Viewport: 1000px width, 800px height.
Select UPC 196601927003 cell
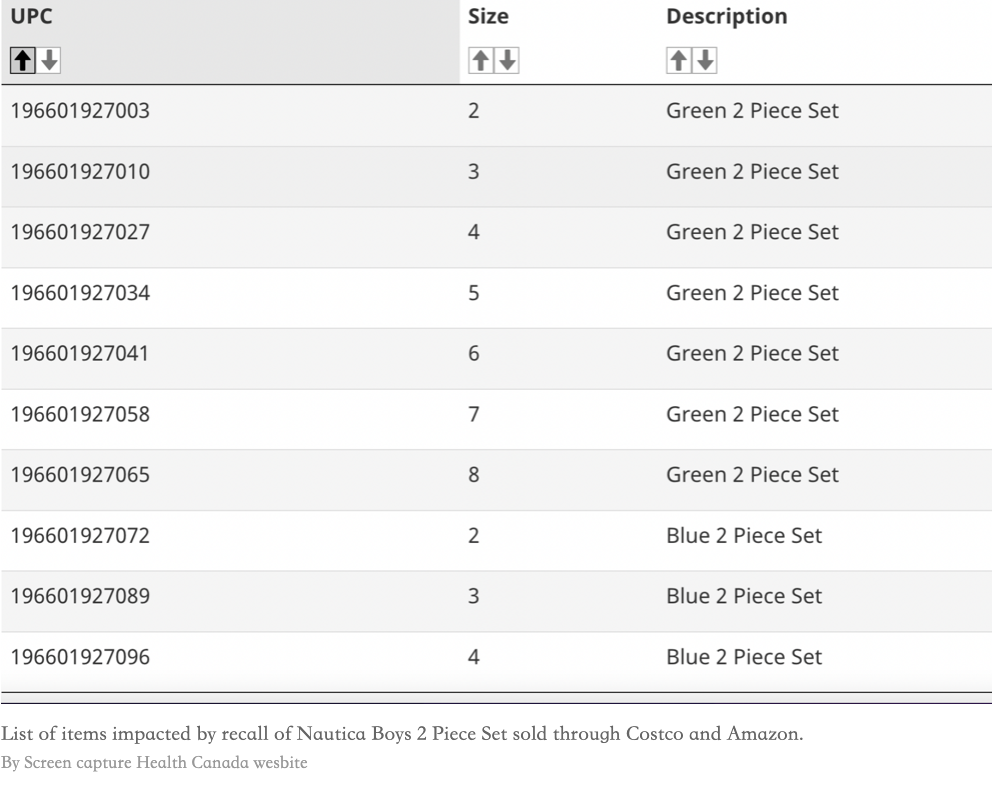[x=80, y=111]
